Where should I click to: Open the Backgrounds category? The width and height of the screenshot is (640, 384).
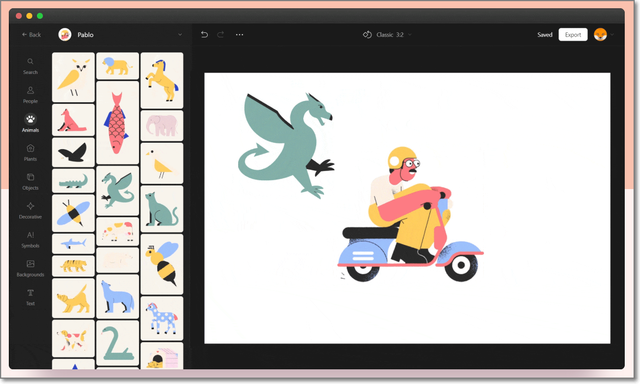point(30,269)
